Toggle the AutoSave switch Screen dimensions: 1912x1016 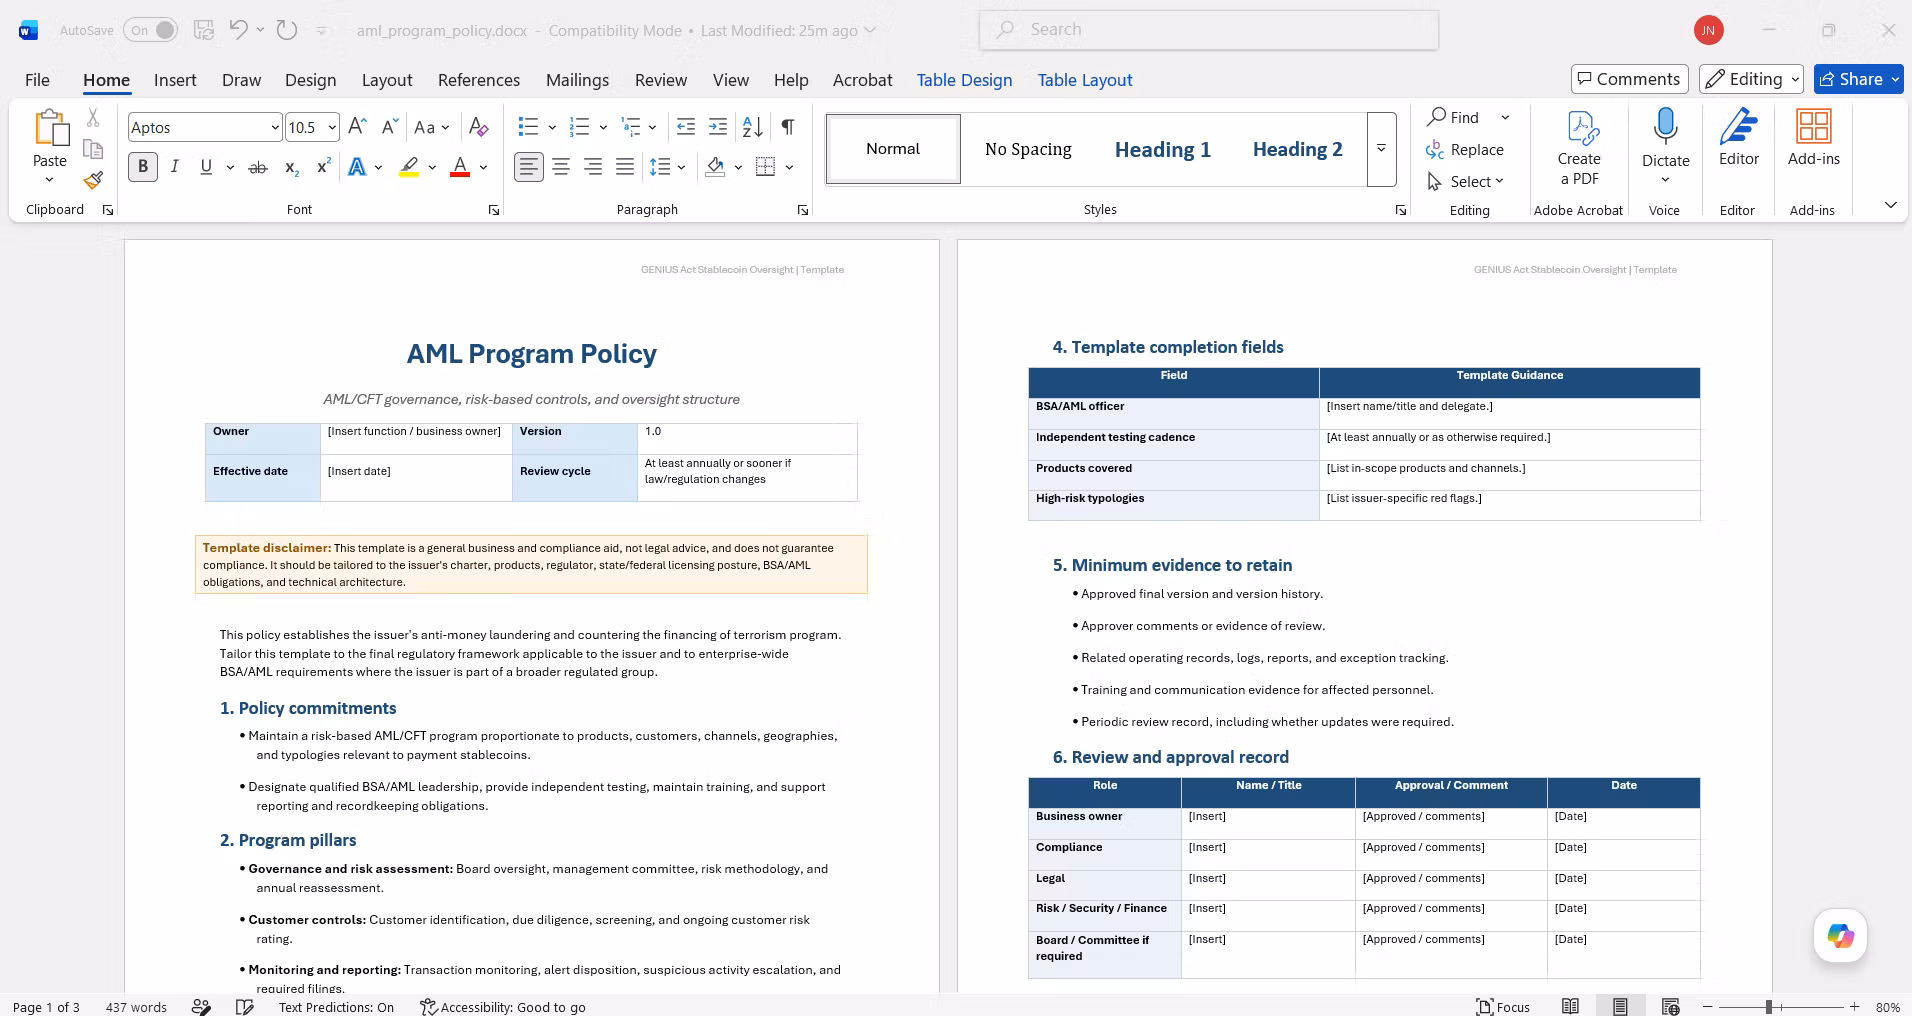151,30
